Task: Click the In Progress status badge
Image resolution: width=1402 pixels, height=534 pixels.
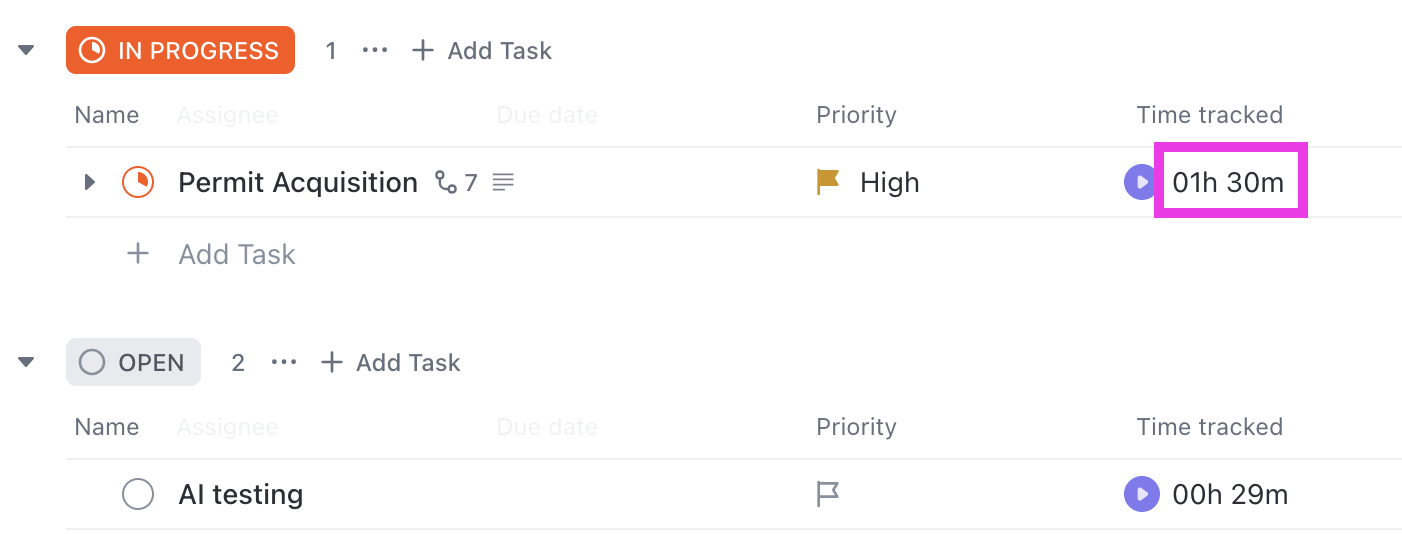Action: [x=180, y=50]
